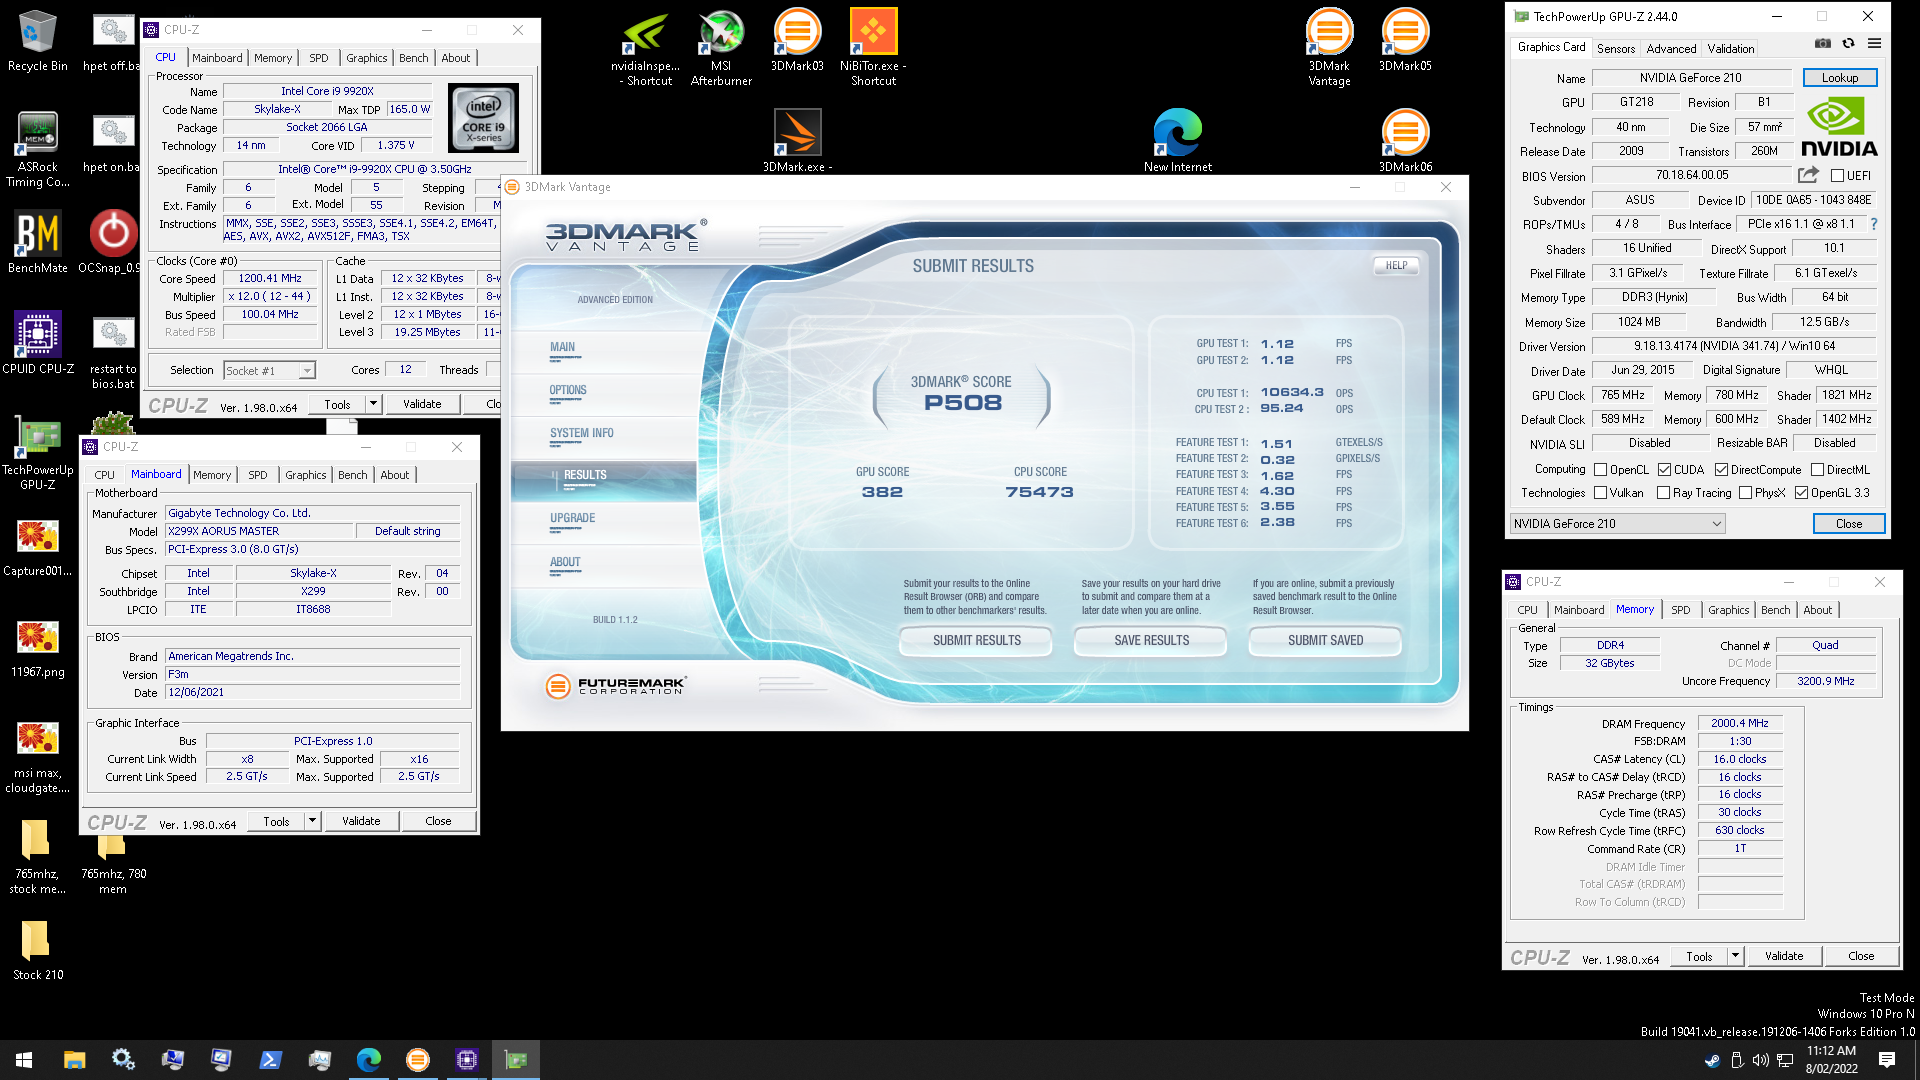The height and width of the screenshot is (1080, 1920).
Task: Click Lookup button in GPU-Z
Action: pos(1840,78)
